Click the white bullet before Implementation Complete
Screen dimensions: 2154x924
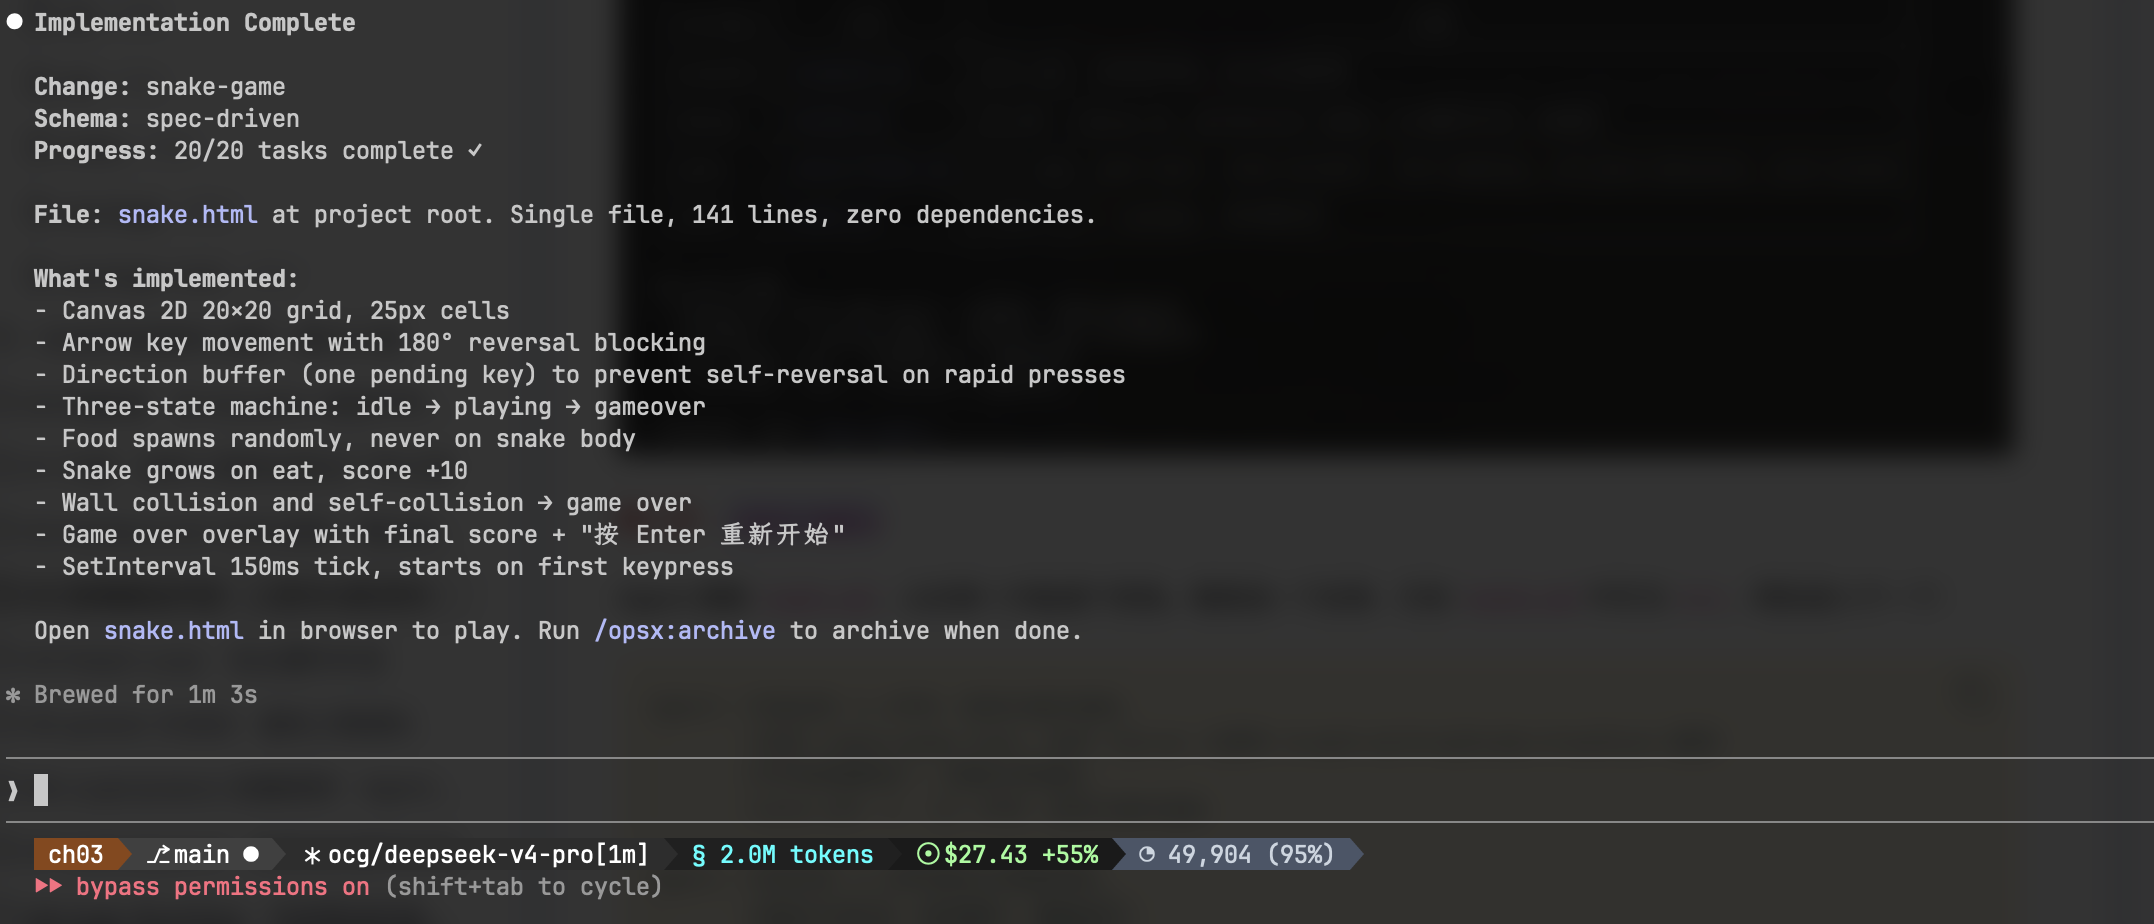14,22
